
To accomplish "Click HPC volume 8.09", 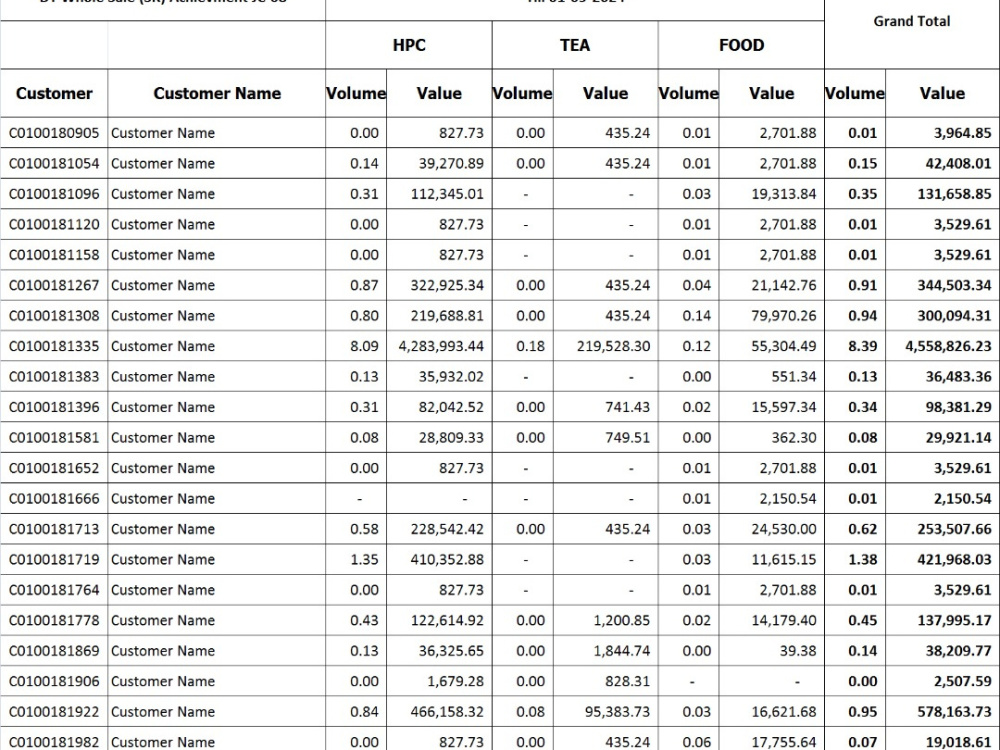I will click(364, 347).
